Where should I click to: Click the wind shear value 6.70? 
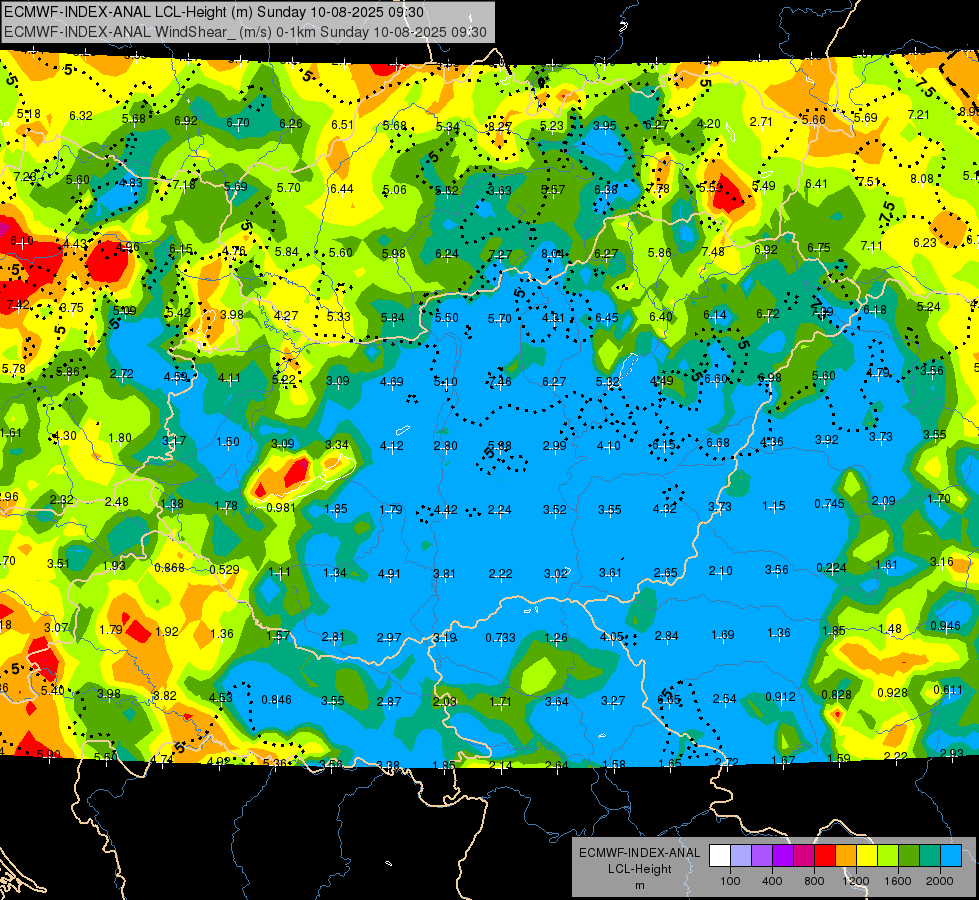pos(238,122)
